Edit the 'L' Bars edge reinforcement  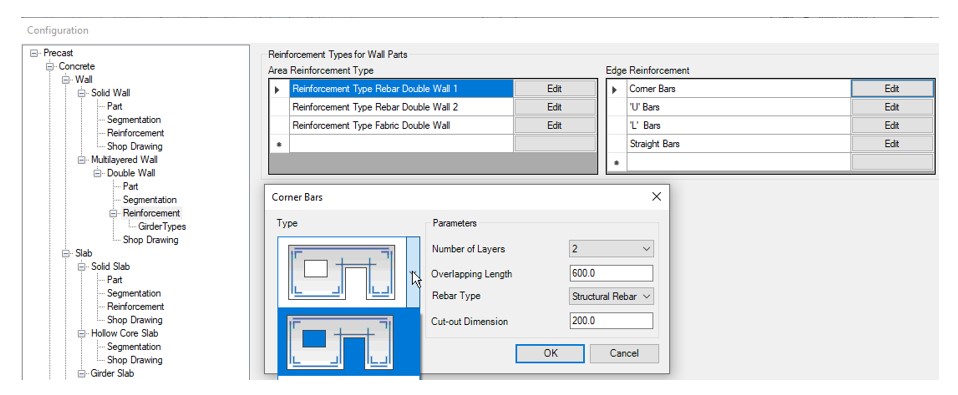[x=891, y=126]
